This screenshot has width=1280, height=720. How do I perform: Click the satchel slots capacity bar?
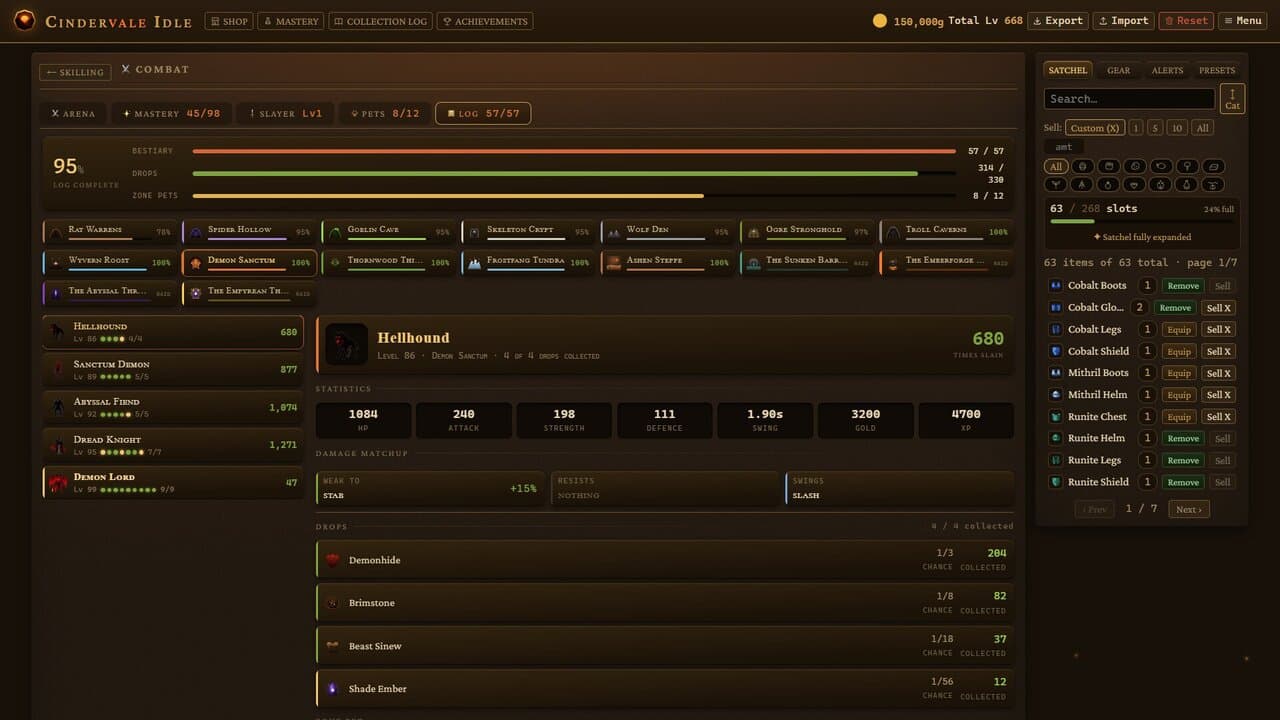tap(1142, 221)
